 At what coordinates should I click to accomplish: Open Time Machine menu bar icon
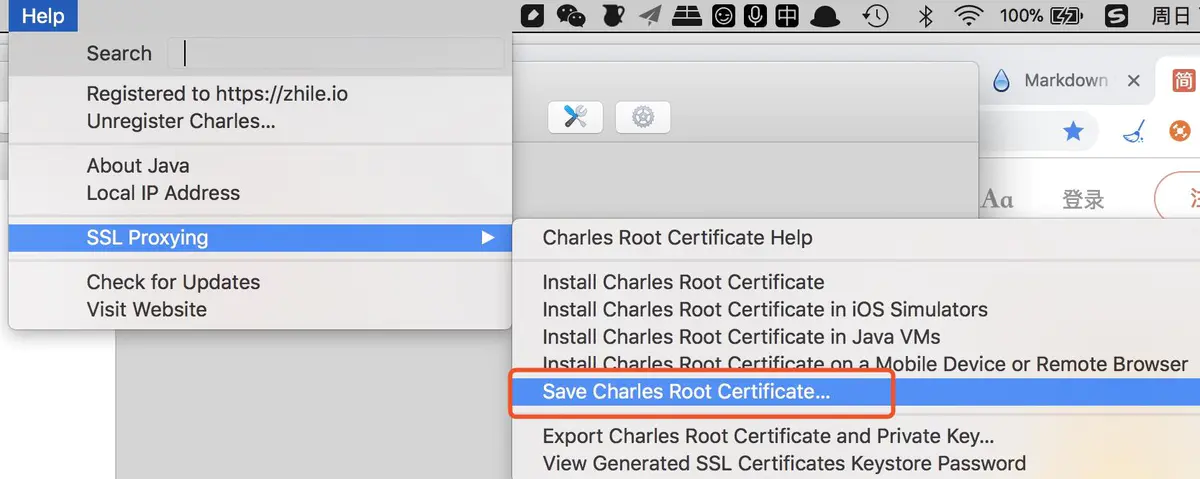coord(875,16)
